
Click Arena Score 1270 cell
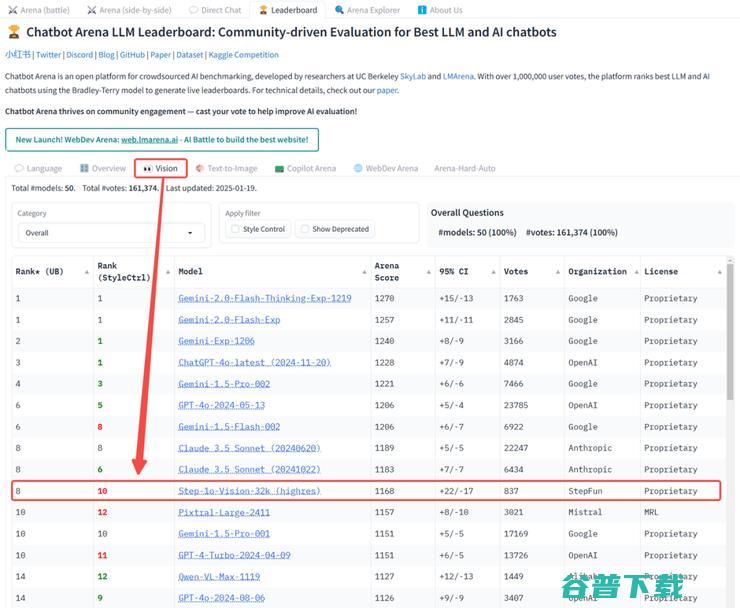403,298
